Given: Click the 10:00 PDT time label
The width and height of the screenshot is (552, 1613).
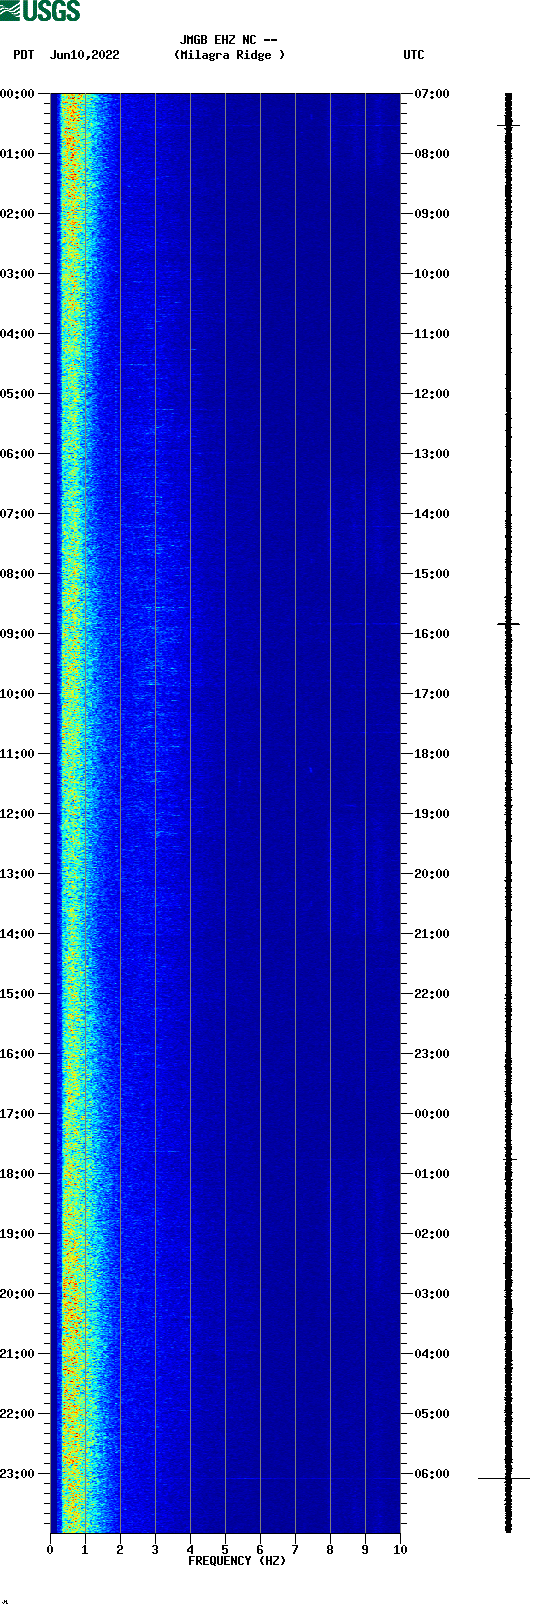Looking at the screenshot, I should coord(18,694).
